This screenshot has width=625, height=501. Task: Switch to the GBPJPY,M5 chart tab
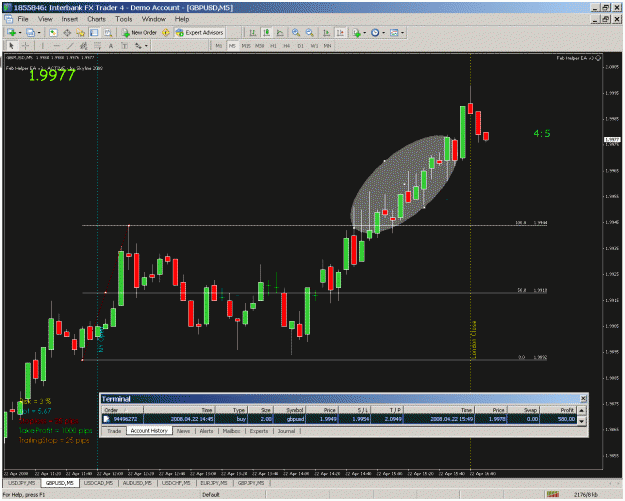click(x=251, y=483)
